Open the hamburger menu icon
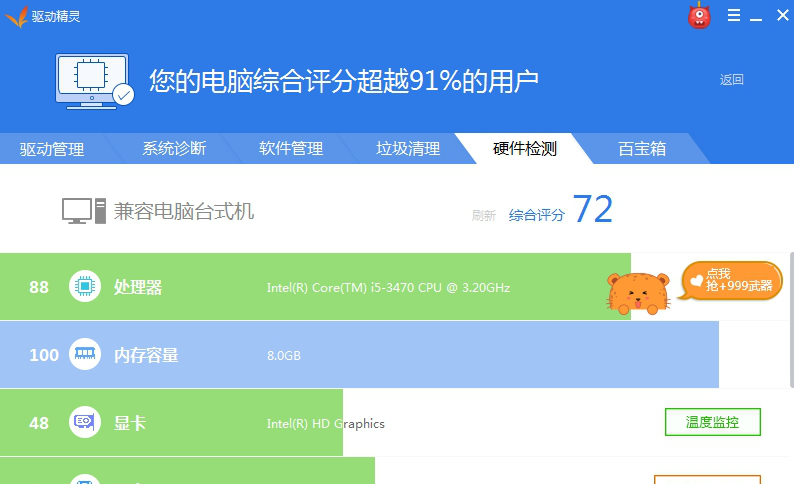 pos(734,15)
